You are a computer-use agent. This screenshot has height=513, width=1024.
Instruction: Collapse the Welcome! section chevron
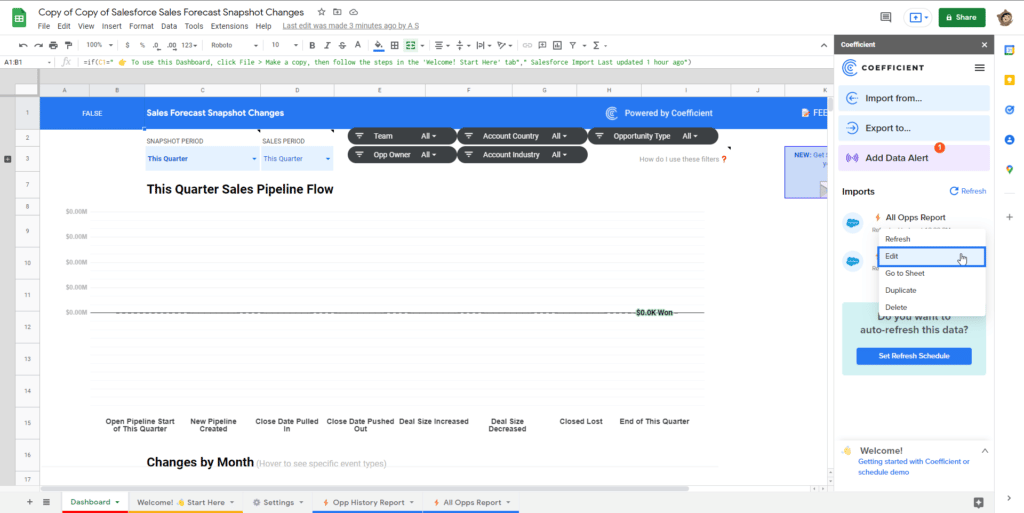coord(985,451)
